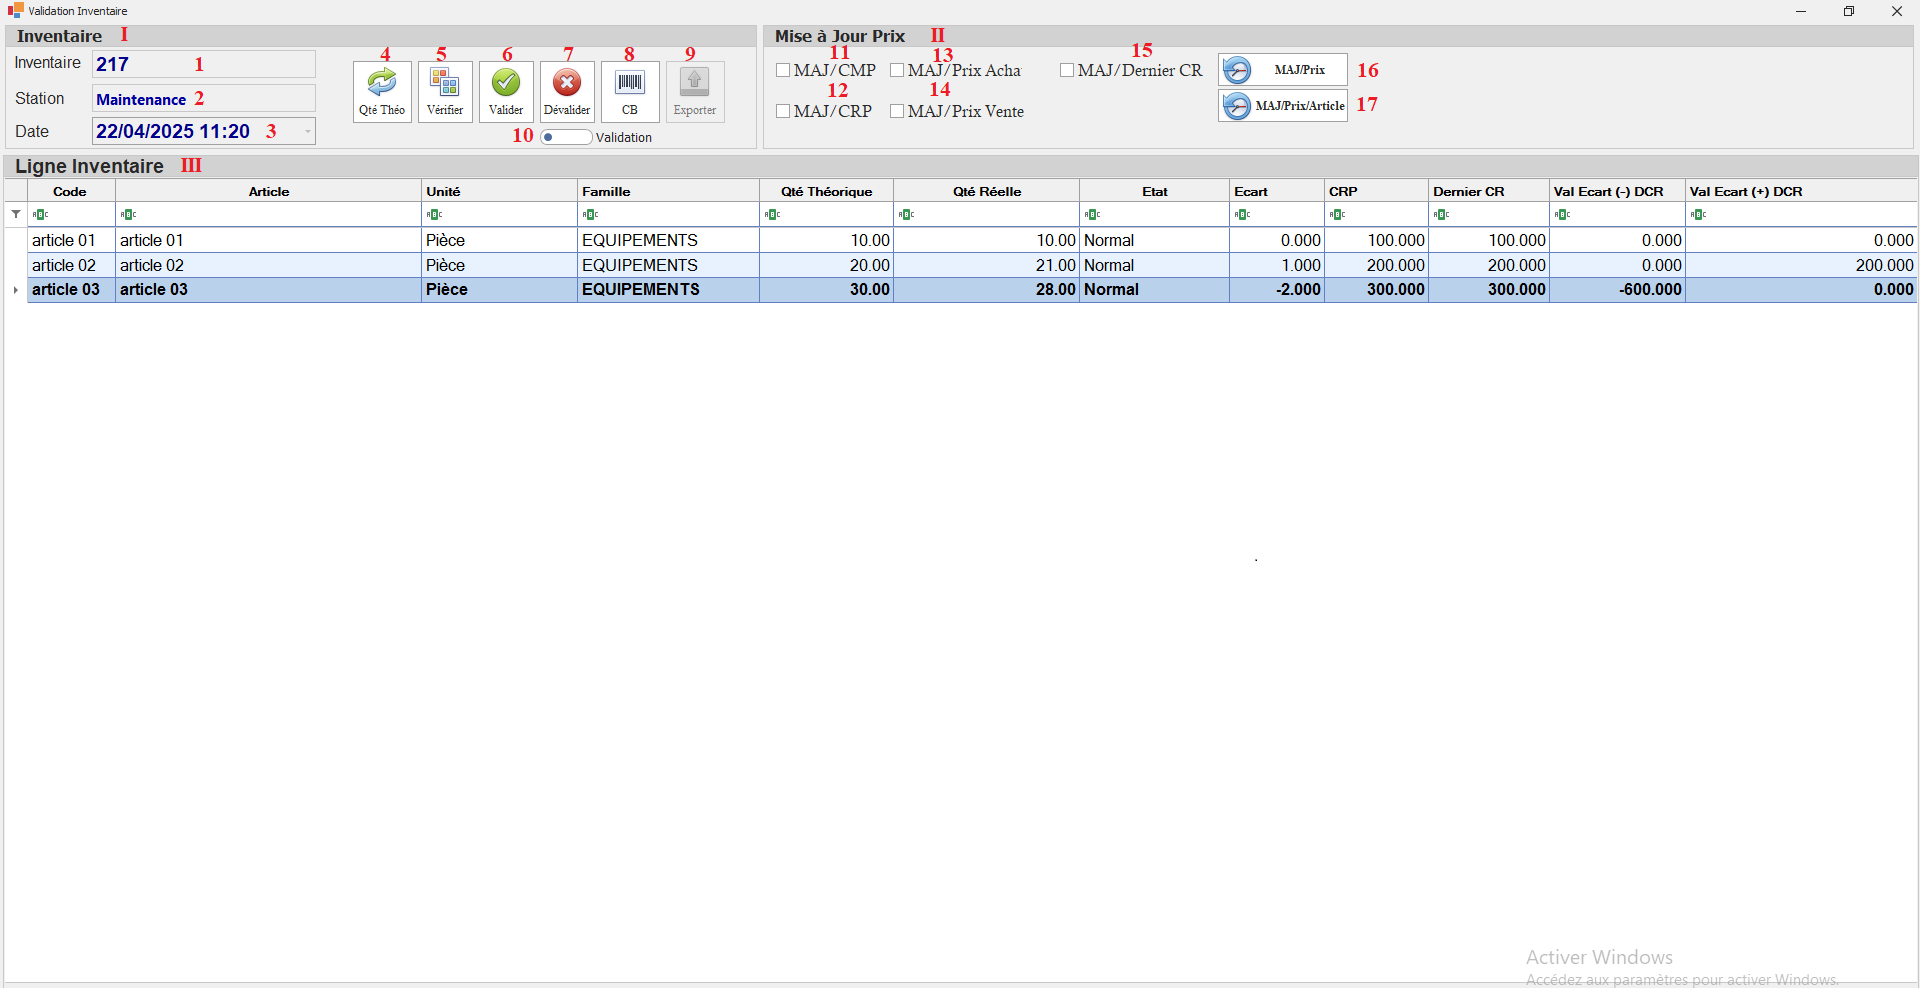Sort by the Qté Réelle column header

point(986,192)
